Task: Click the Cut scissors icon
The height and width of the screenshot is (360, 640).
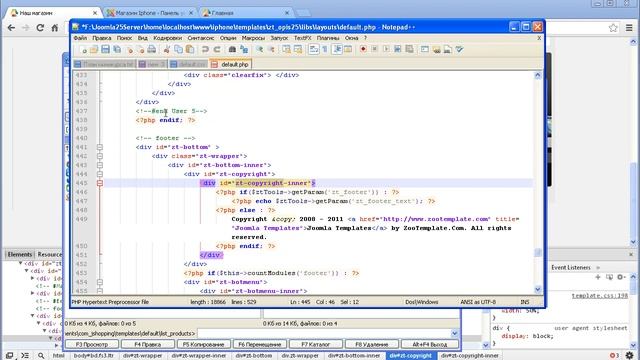Action: pos(167,49)
